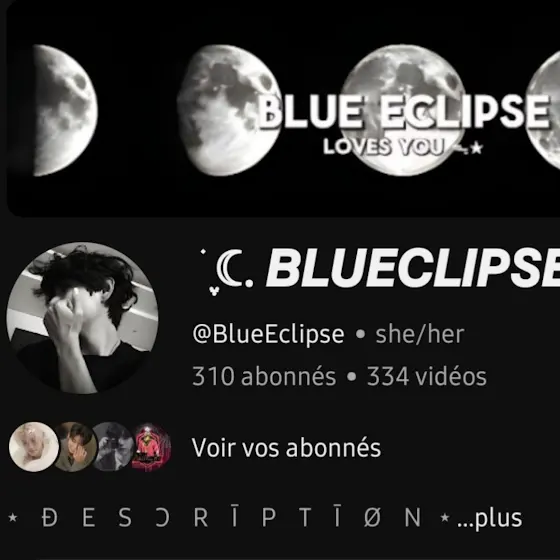This screenshot has height=560, width=560.
Task: Click the half moon in banner
Action: pos(65,110)
